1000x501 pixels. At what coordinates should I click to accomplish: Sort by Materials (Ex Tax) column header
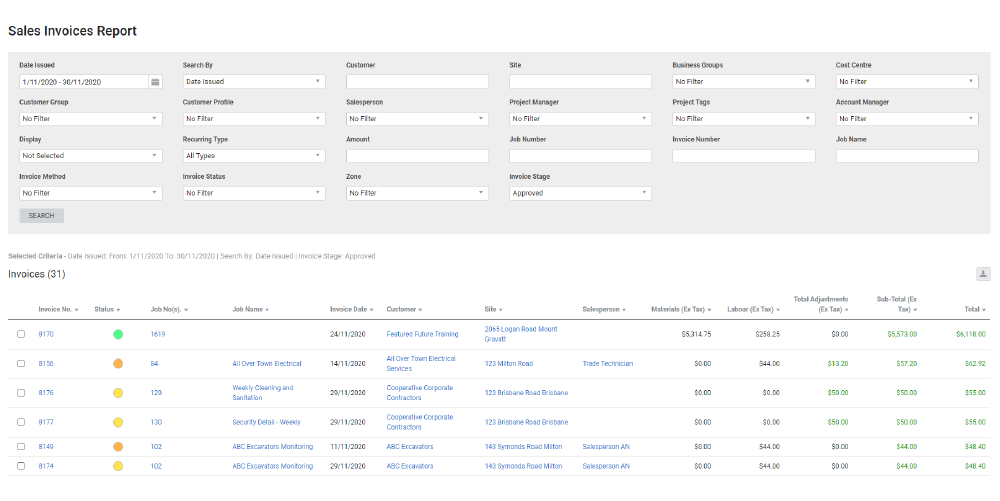point(681,309)
